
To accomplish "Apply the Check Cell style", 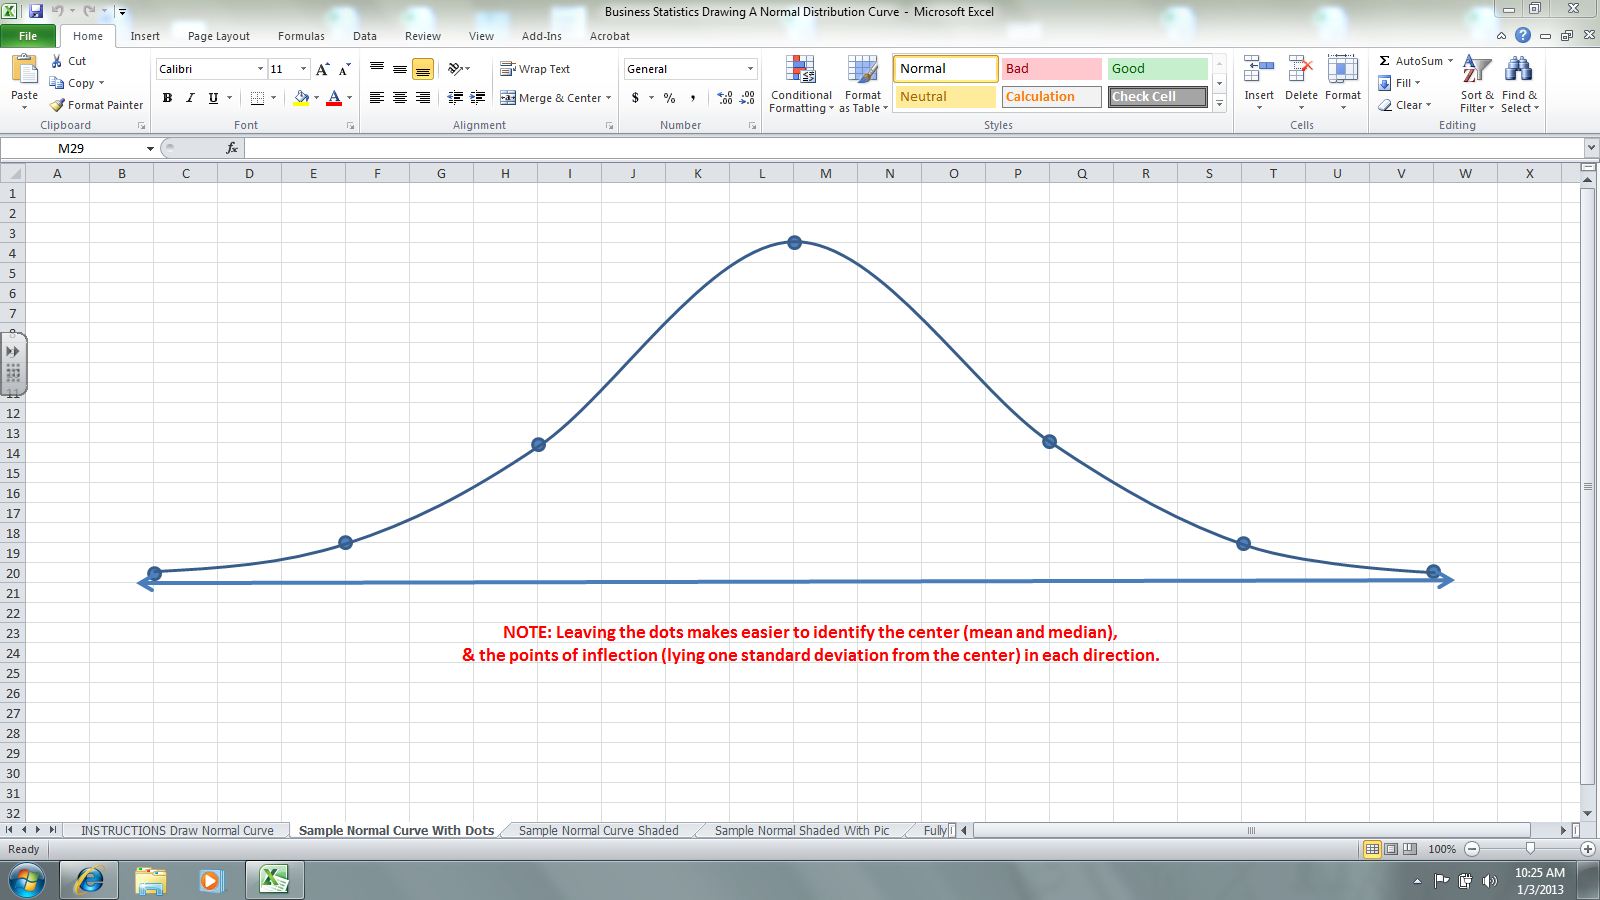I will (x=1157, y=97).
